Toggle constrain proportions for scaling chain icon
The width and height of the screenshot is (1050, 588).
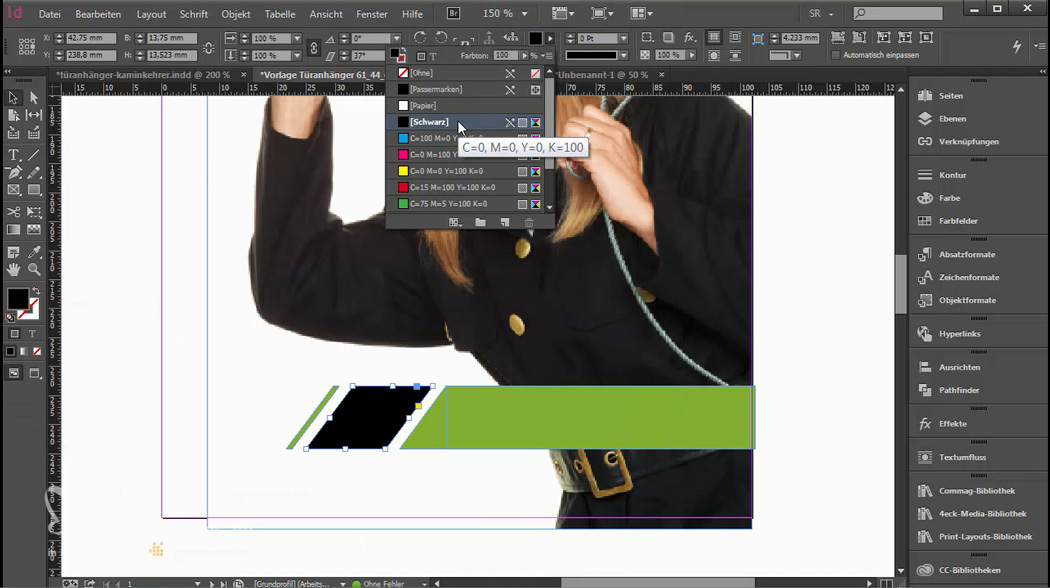point(313,47)
